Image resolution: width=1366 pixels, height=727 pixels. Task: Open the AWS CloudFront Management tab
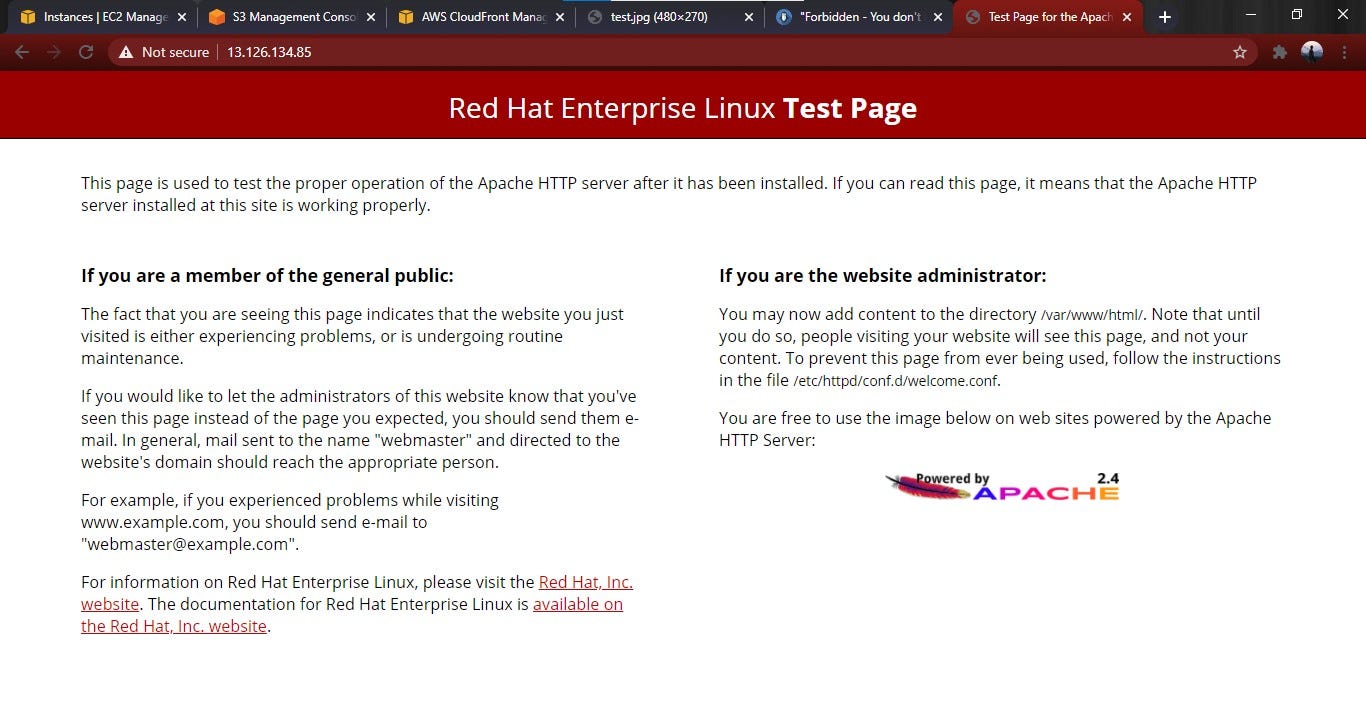[480, 17]
